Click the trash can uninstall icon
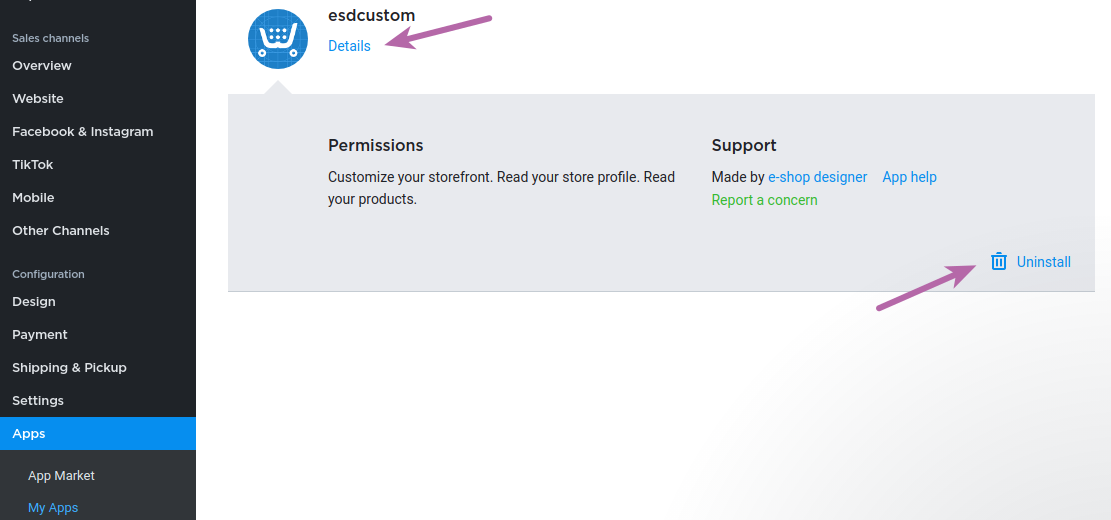The width and height of the screenshot is (1111, 520). point(998,261)
